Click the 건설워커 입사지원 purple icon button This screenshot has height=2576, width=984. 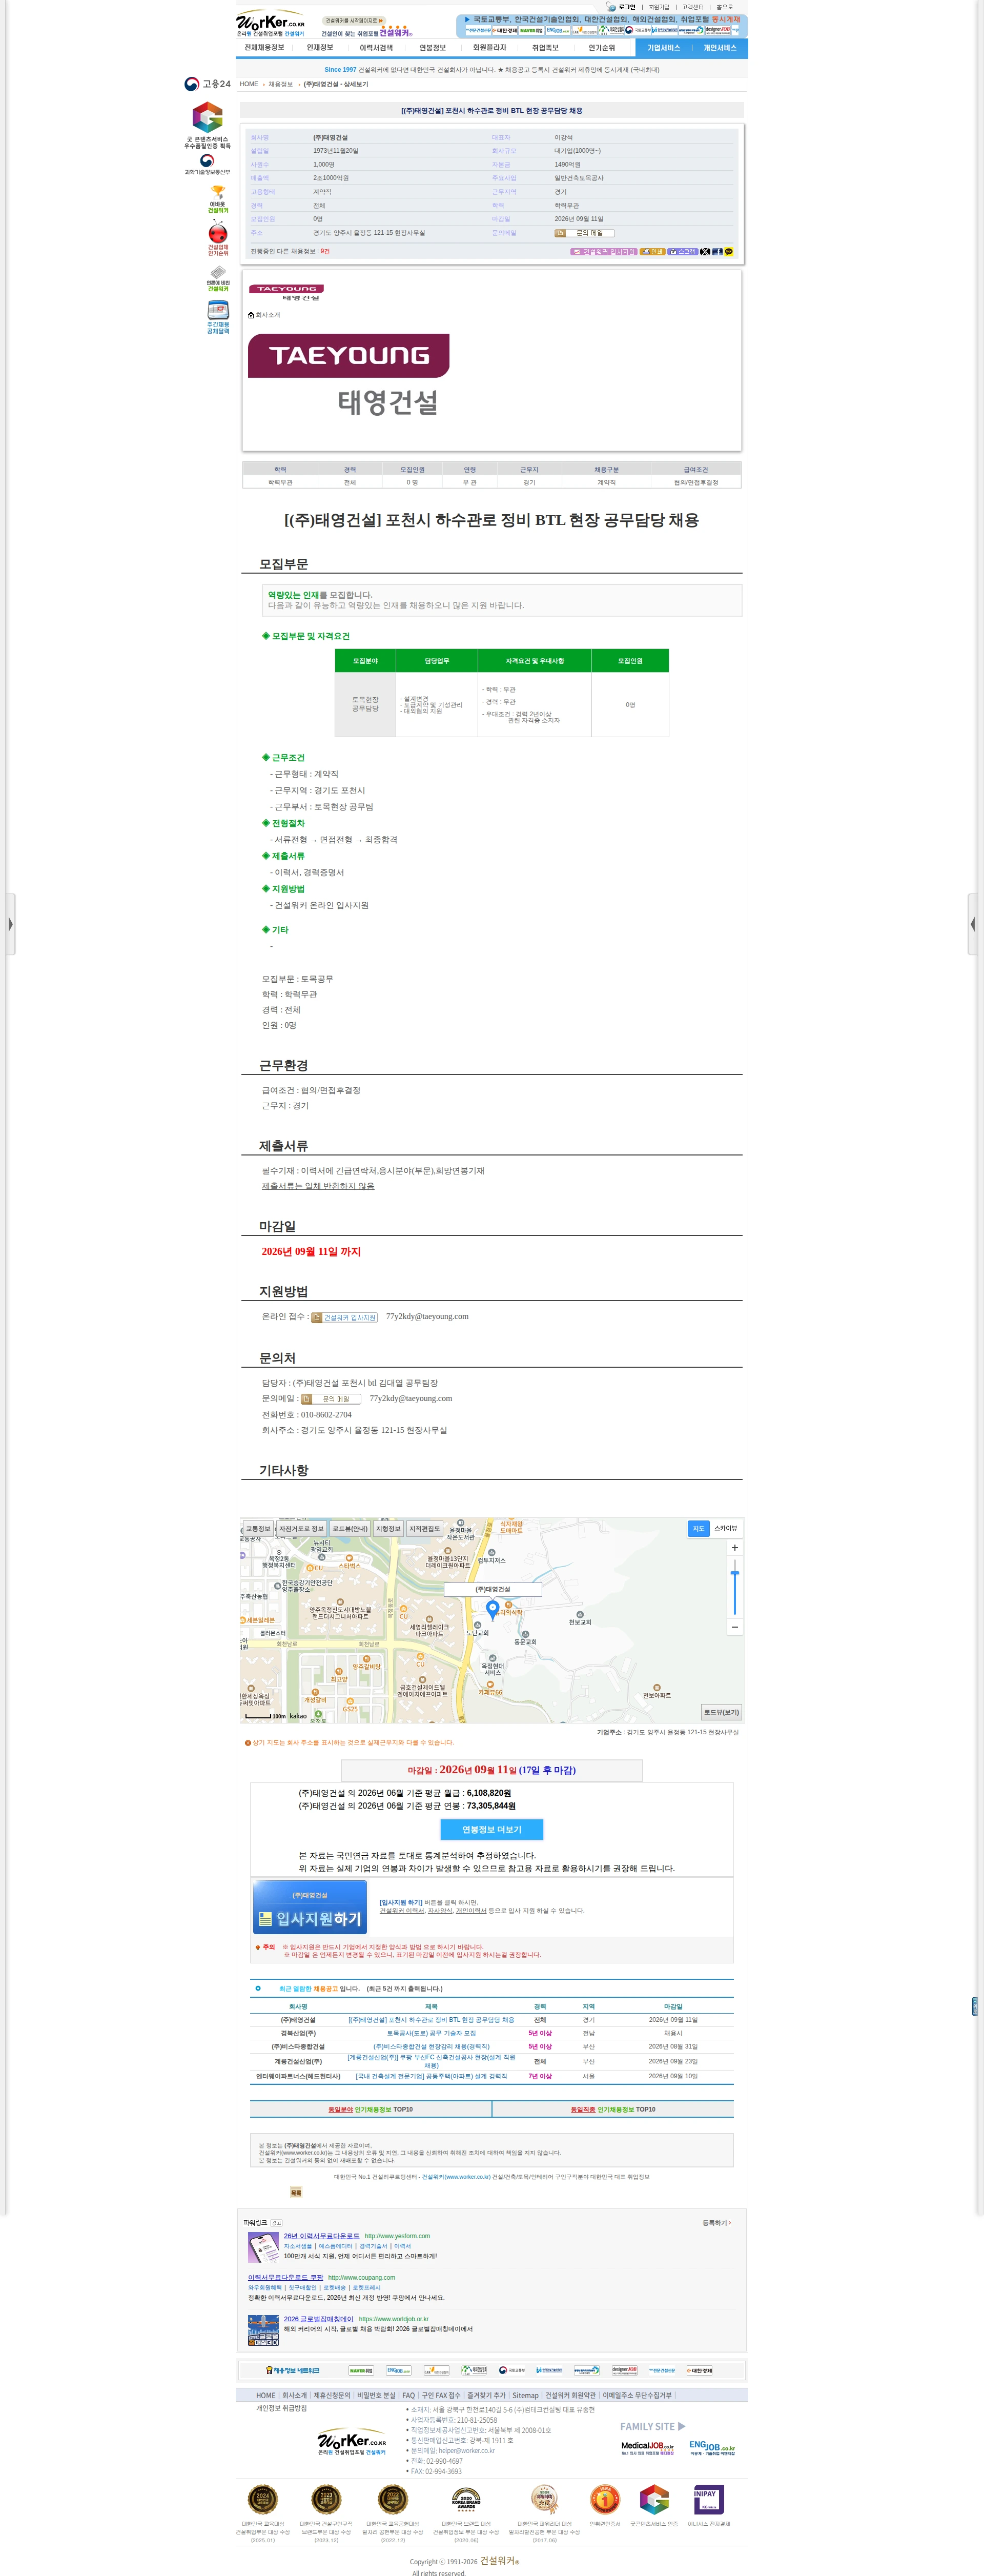(603, 252)
